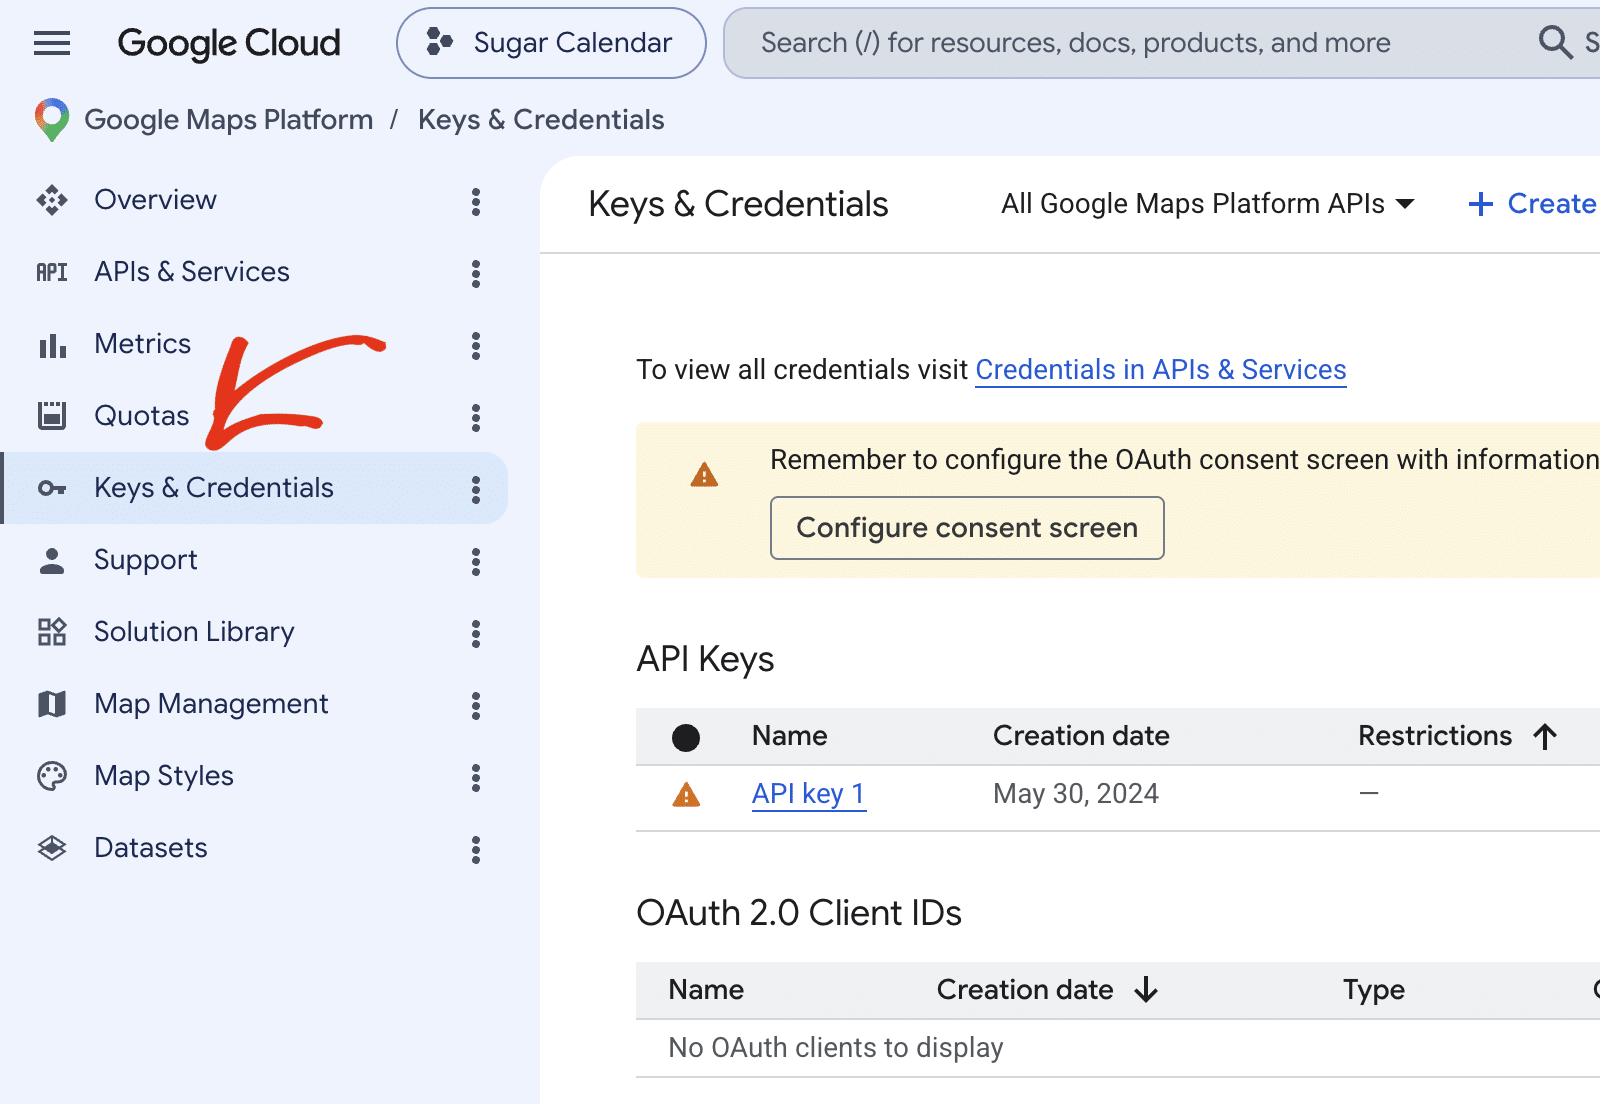This screenshot has width=1600, height=1104.
Task: Sort API keys by Creation date column
Action: pos(1081,736)
